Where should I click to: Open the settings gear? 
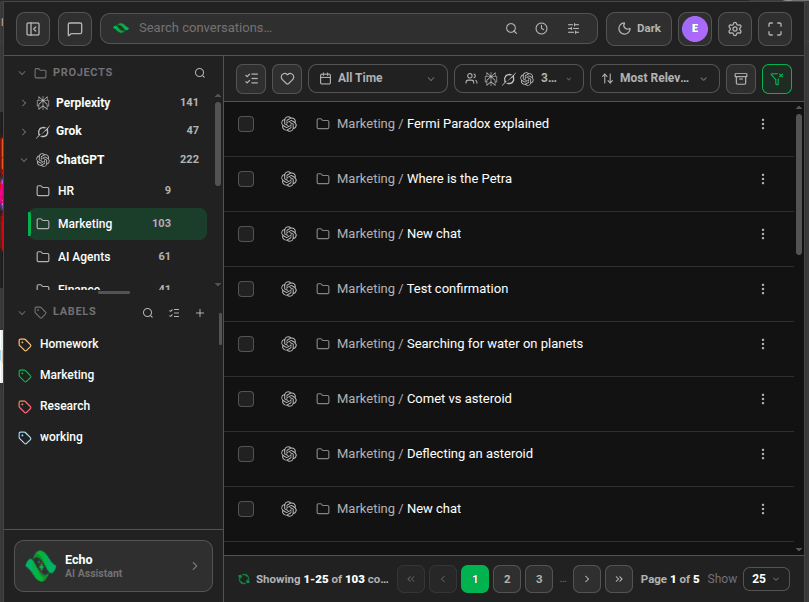click(735, 29)
